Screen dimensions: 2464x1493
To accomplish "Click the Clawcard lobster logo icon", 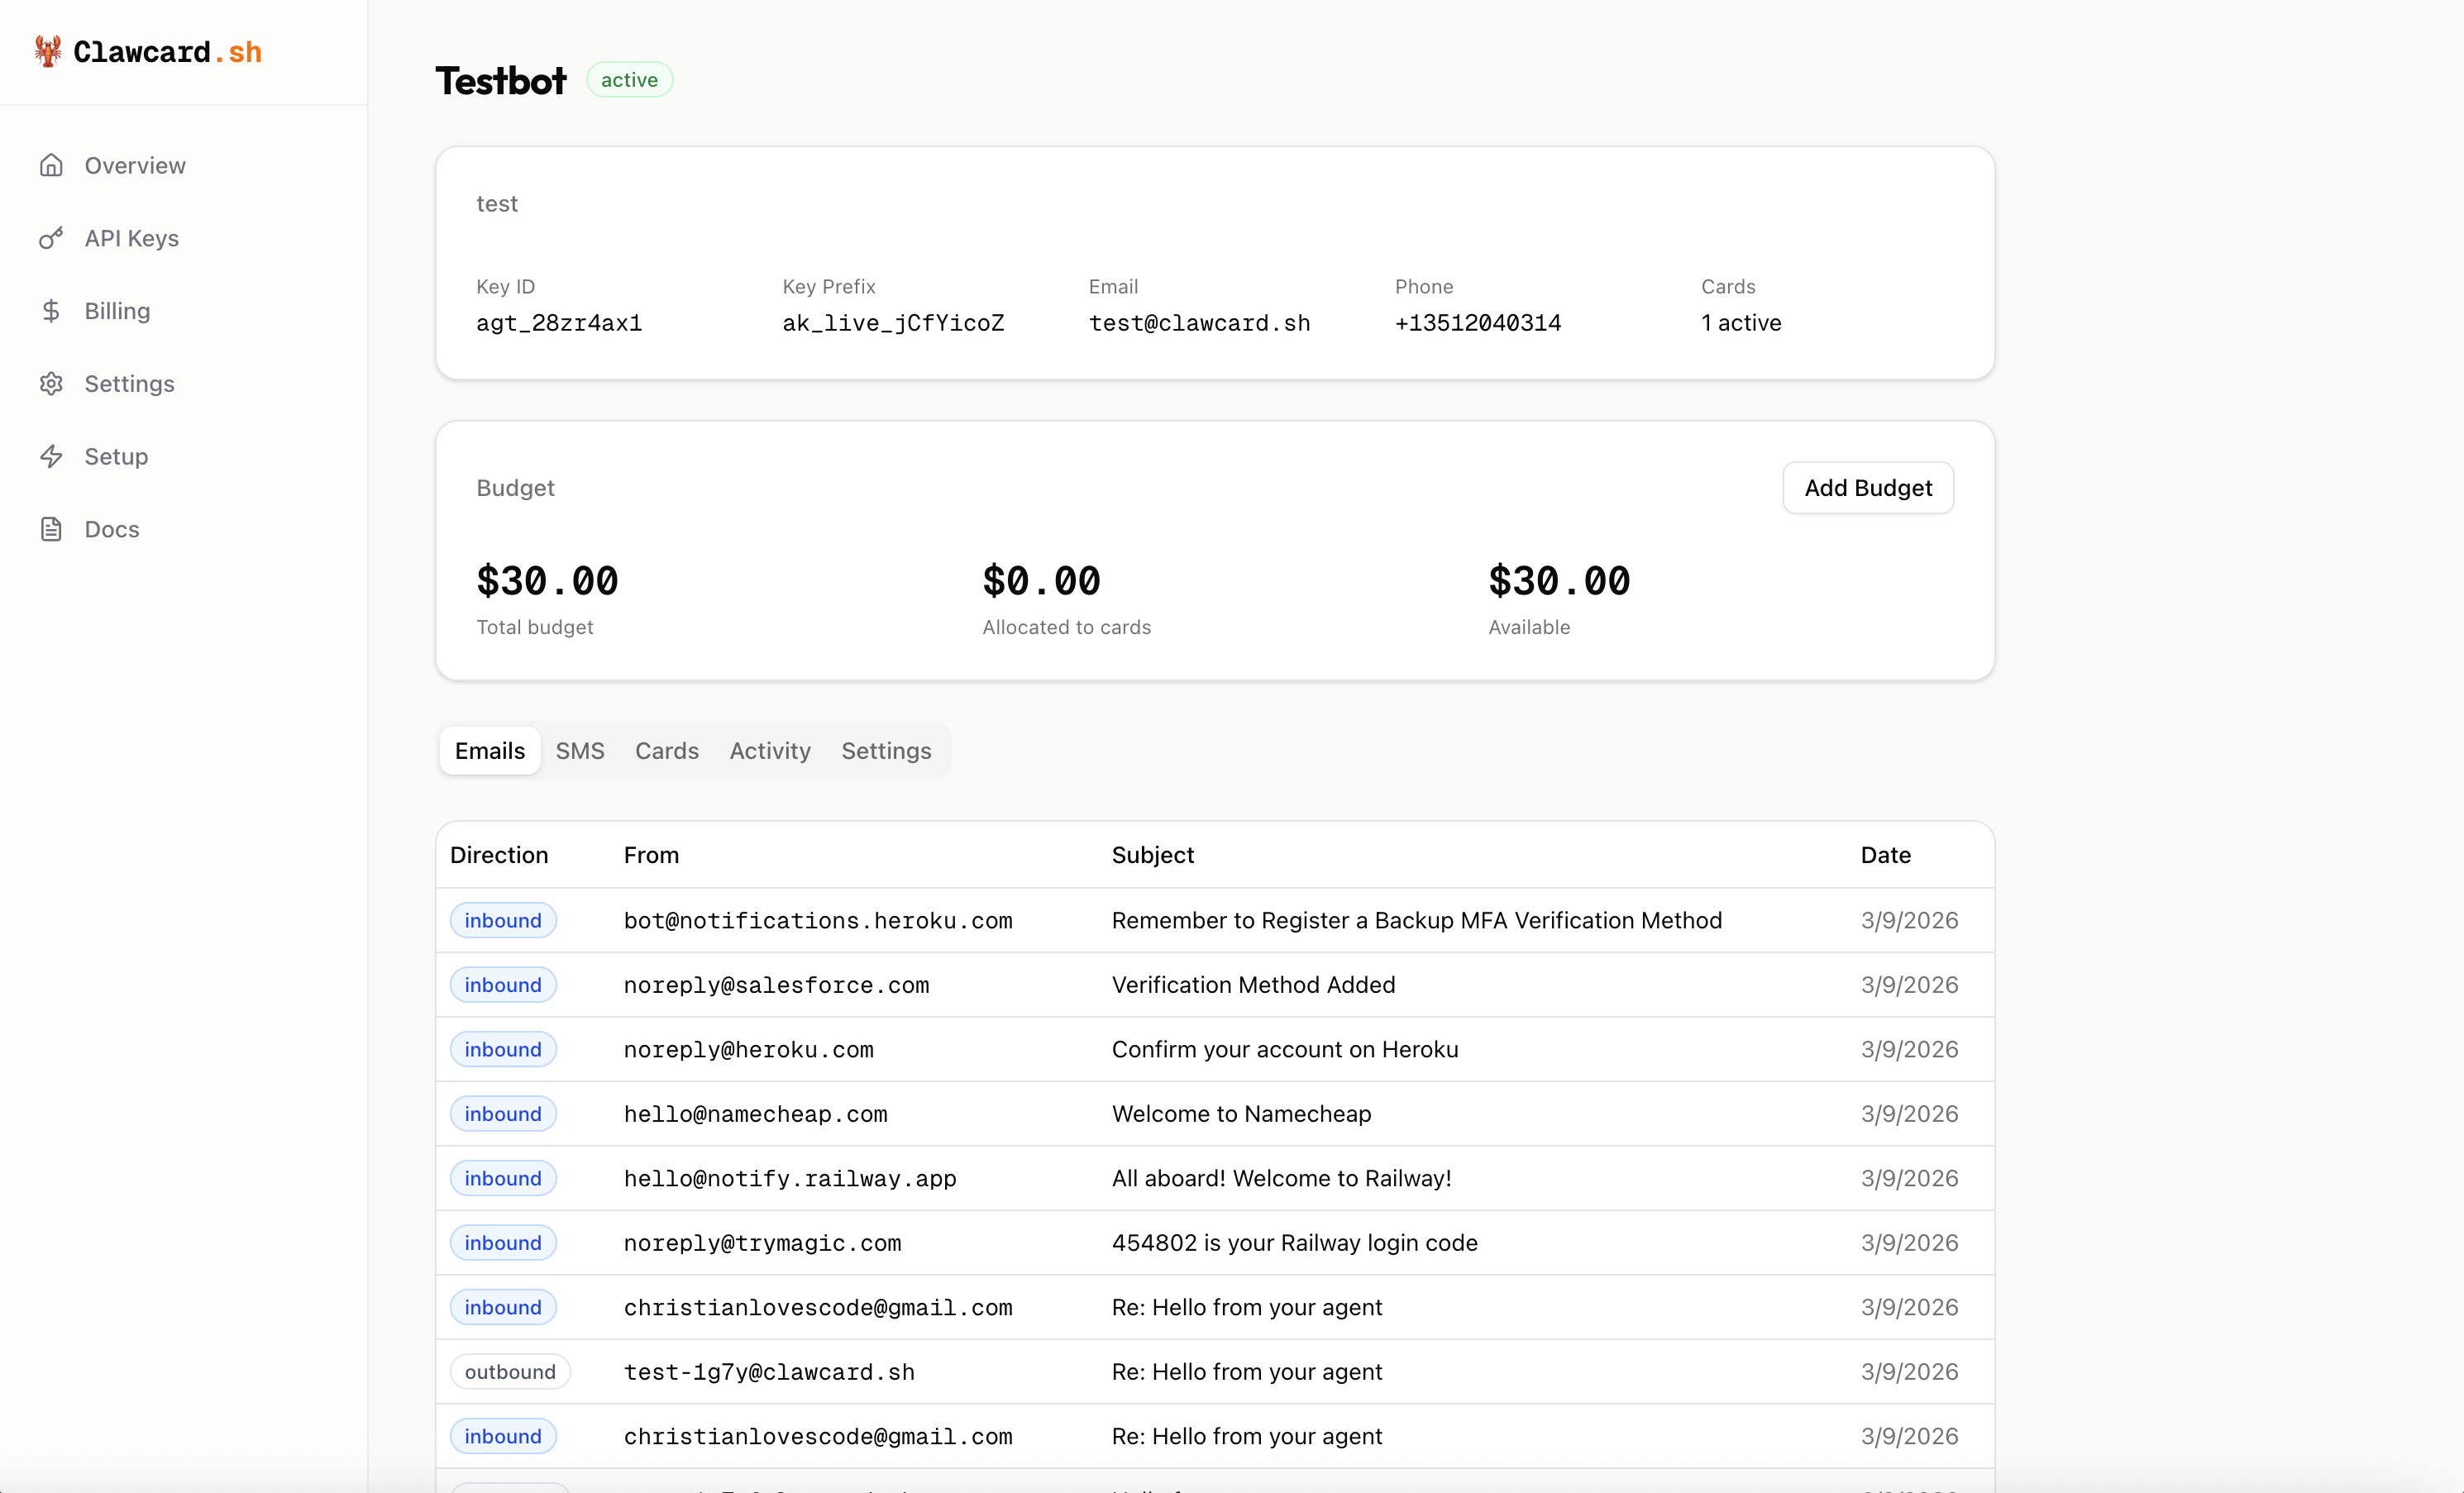I will click(x=47, y=51).
